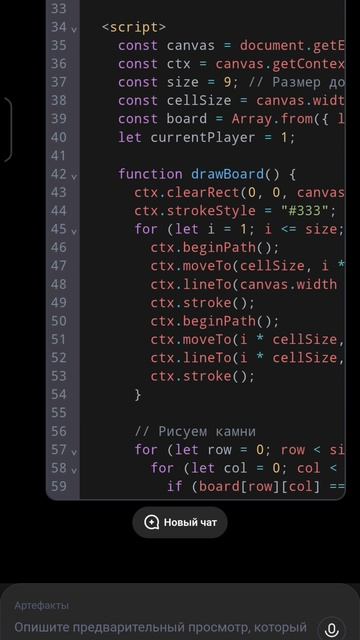Click the drawBoard function name
This screenshot has width=360, height=640.
point(227,174)
